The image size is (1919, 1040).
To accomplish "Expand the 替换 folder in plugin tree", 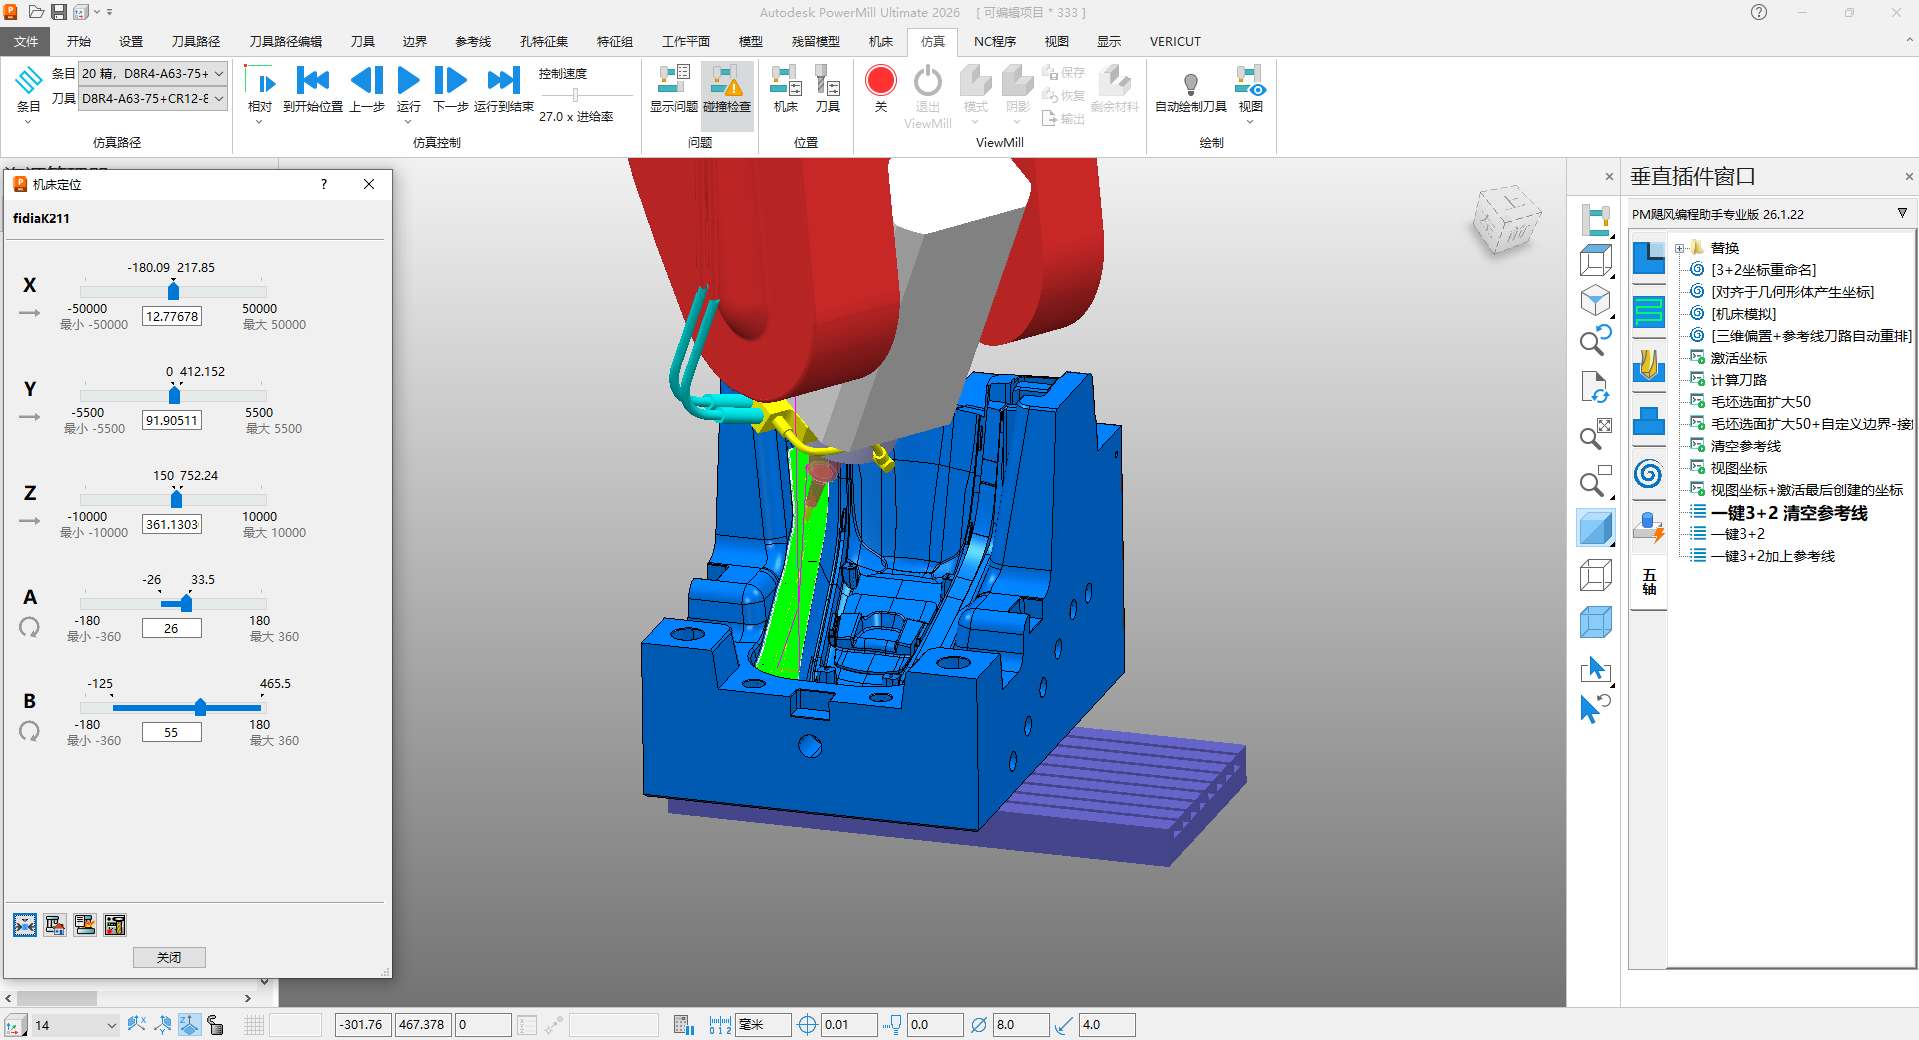I will coord(1680,248).
